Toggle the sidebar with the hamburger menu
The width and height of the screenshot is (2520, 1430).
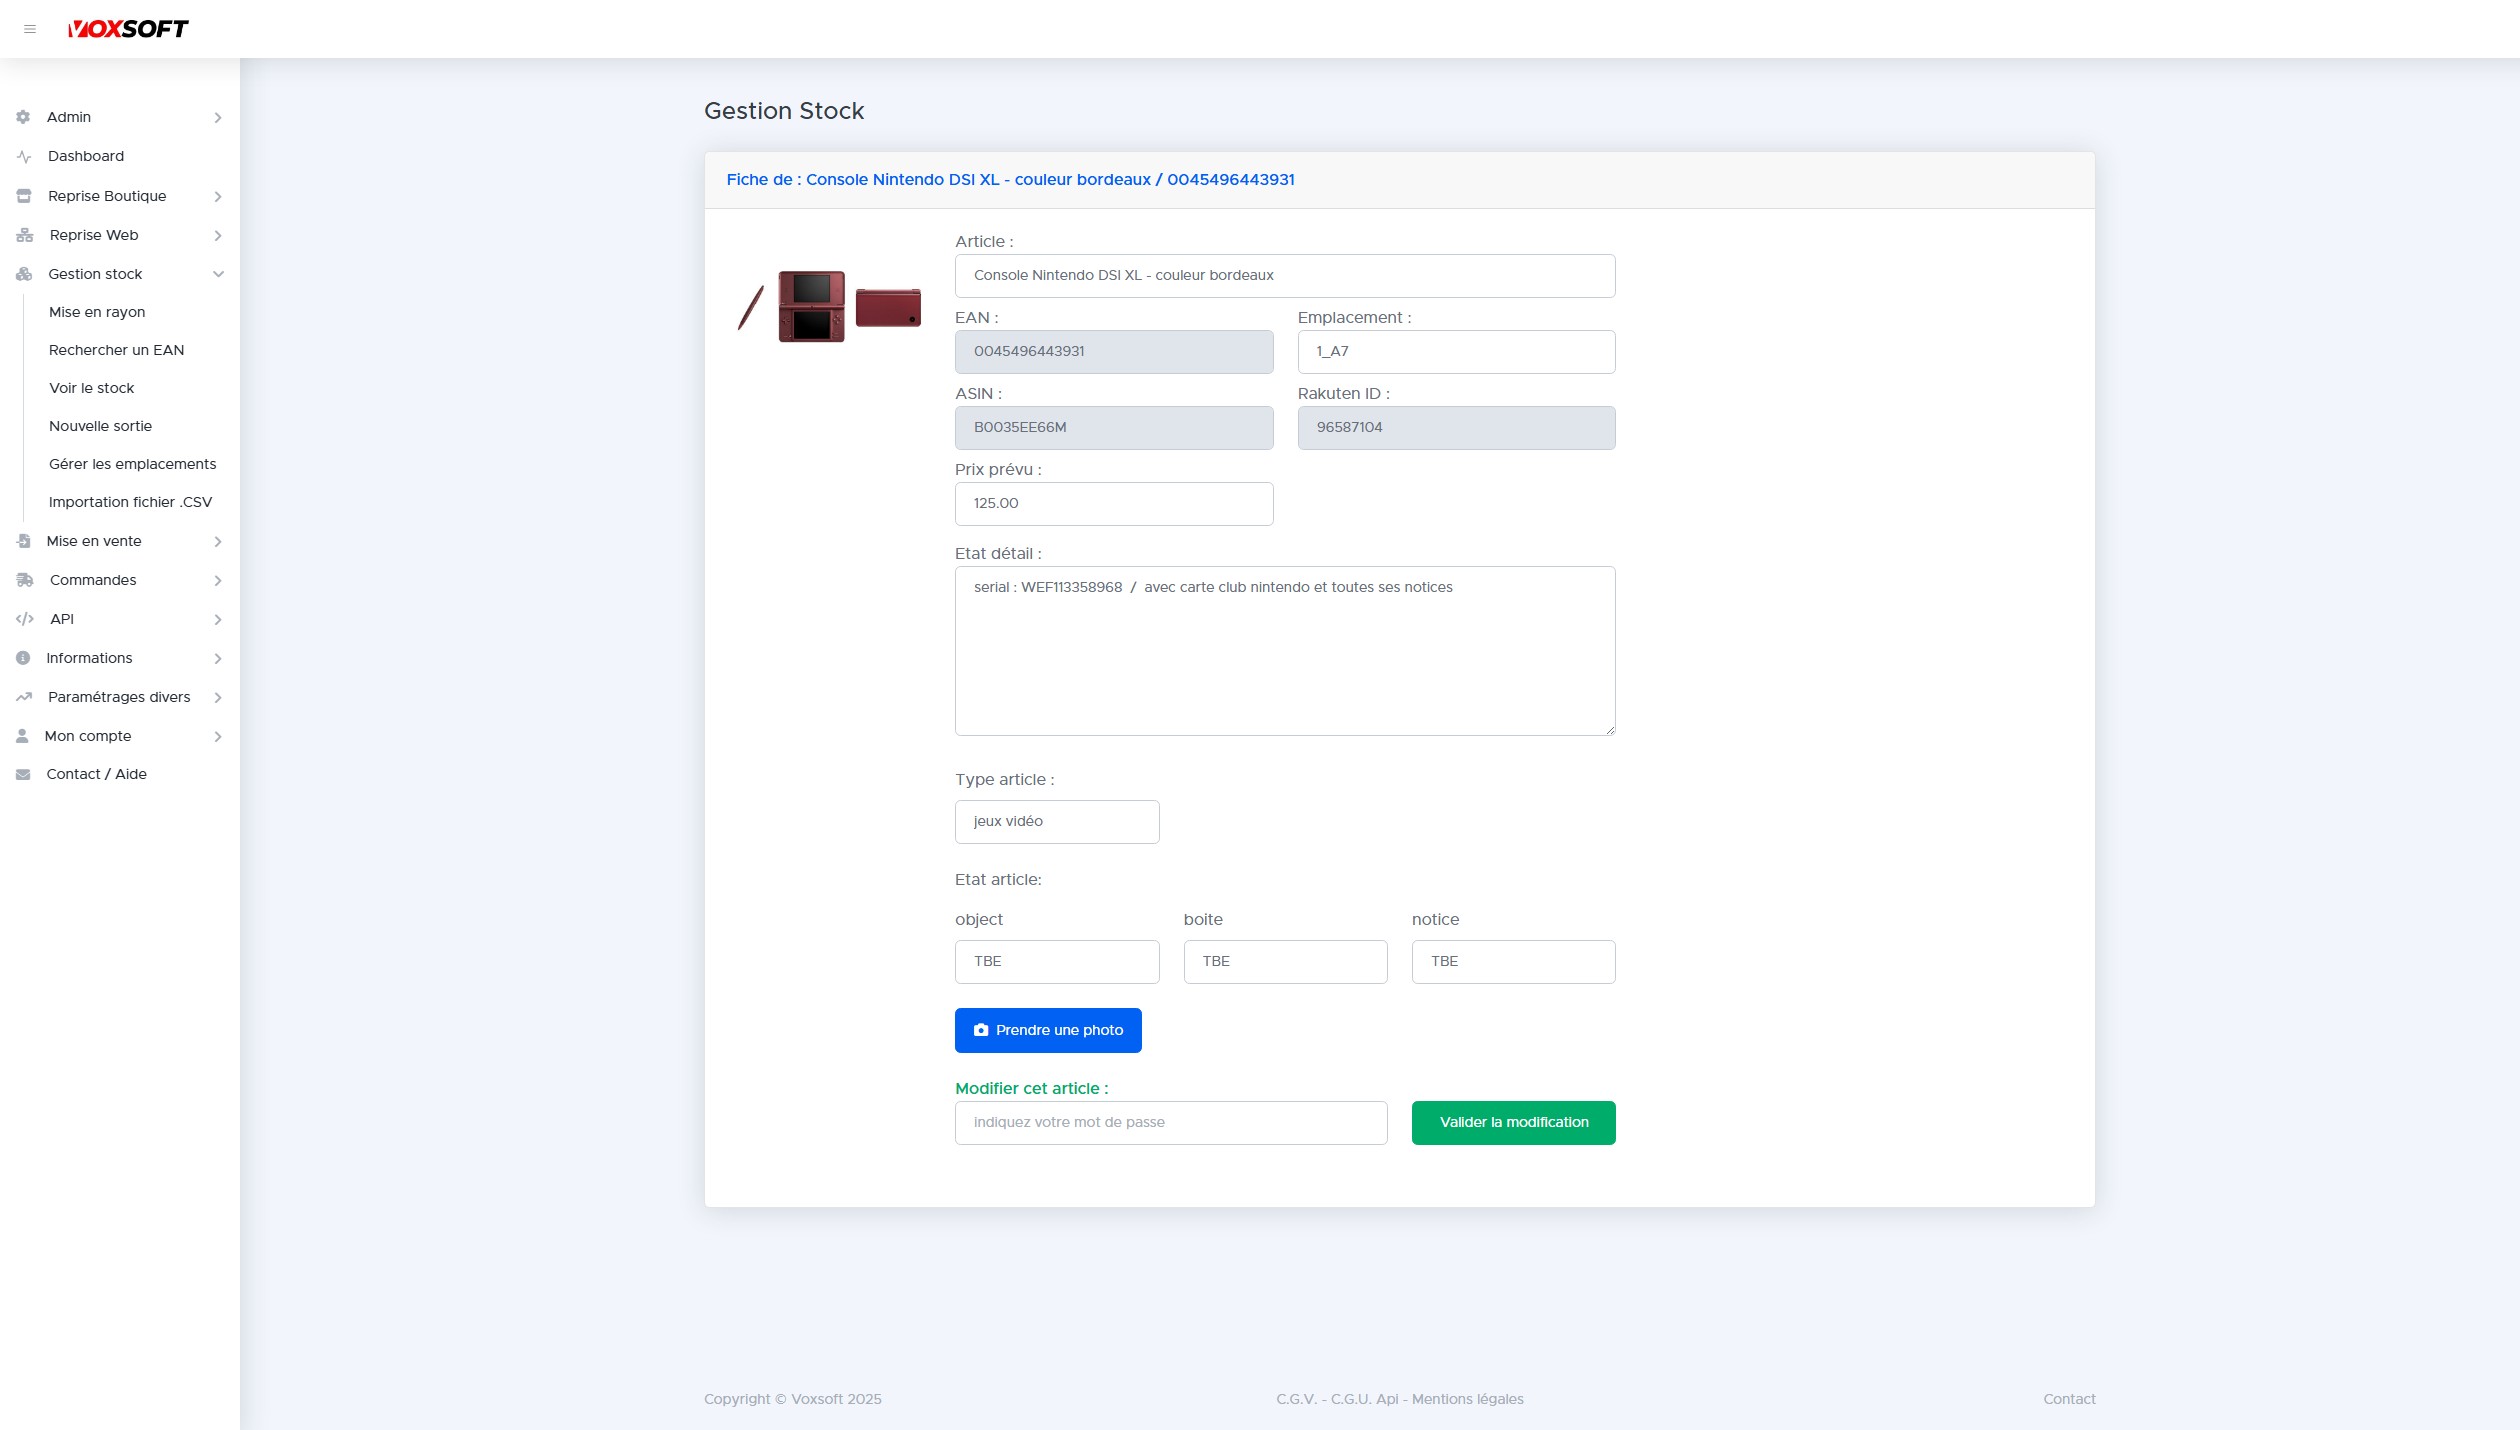pyautogui.click(x=31, y=29)
